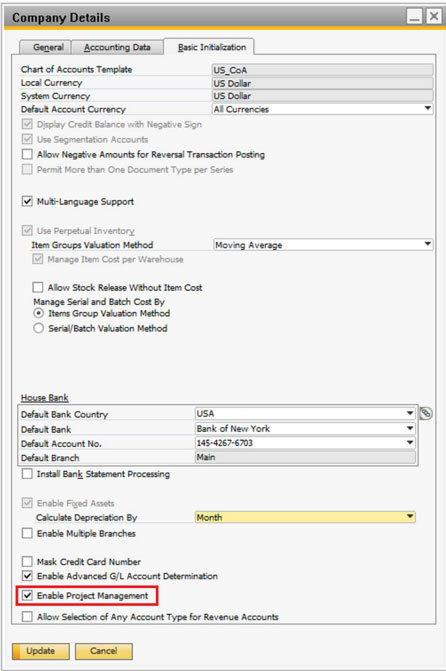Check Allow Stock Release Without Item Cost
Image resolution: width=446 pixels, height=671 pixels.
[x=38, y=287]
